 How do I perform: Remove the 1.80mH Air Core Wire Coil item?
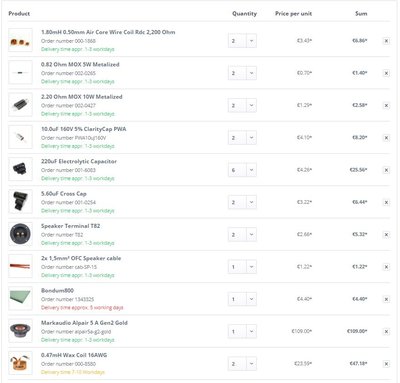(x=386, y=41)
